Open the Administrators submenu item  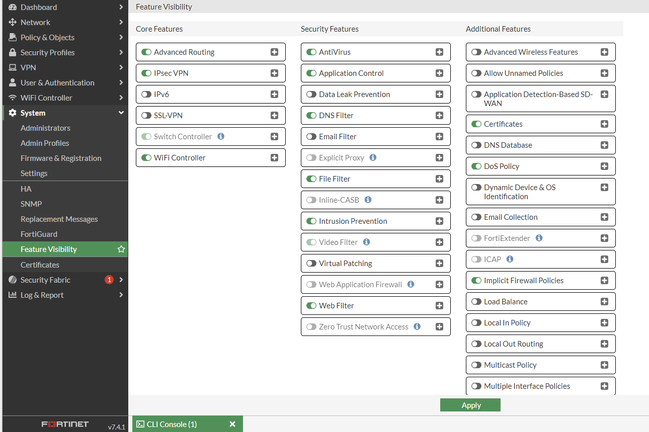click(45, 128)
